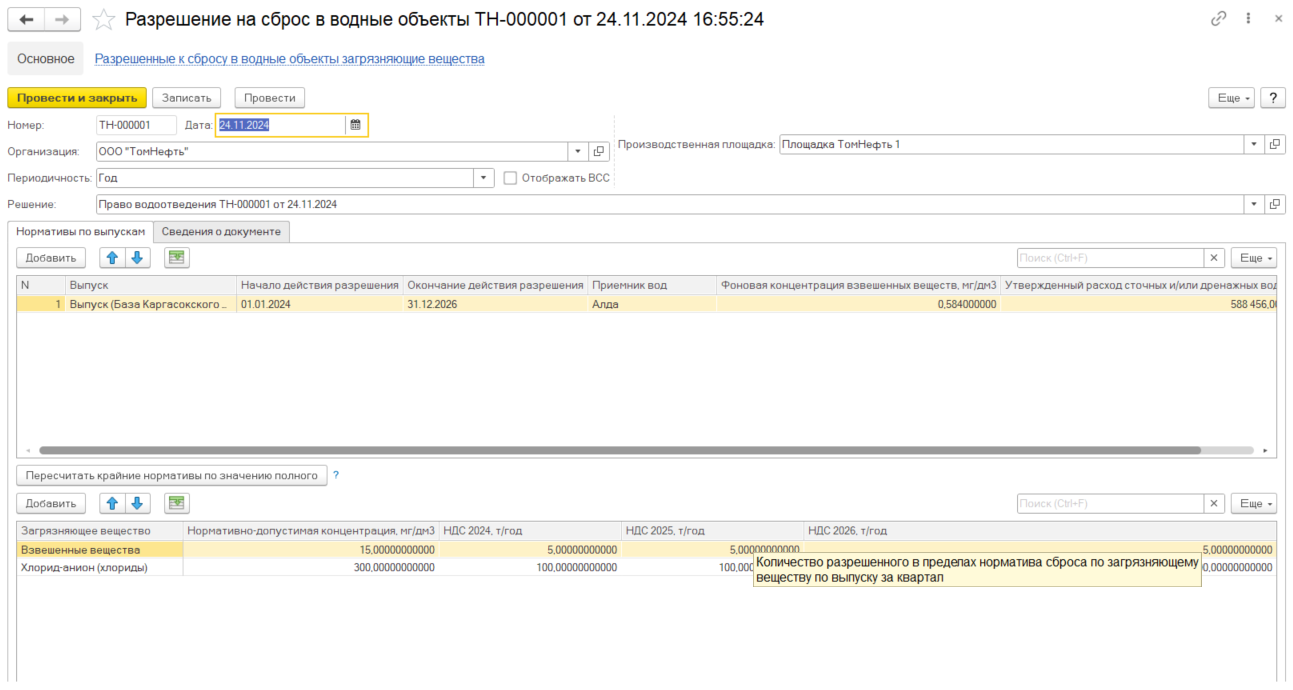The width and height of the screenshot is (1293, 690).
Task: Open Разрешенные к сбросу загрязняющие вещества link
Action: point(289,59)
